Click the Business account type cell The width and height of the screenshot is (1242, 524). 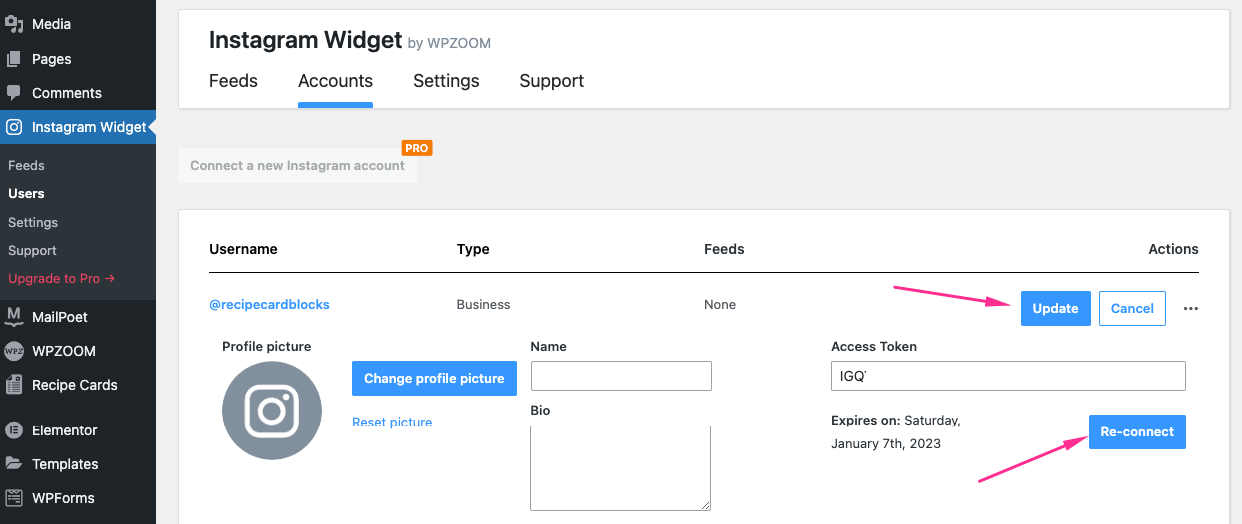pyautogui.click(x=483, y=305)
